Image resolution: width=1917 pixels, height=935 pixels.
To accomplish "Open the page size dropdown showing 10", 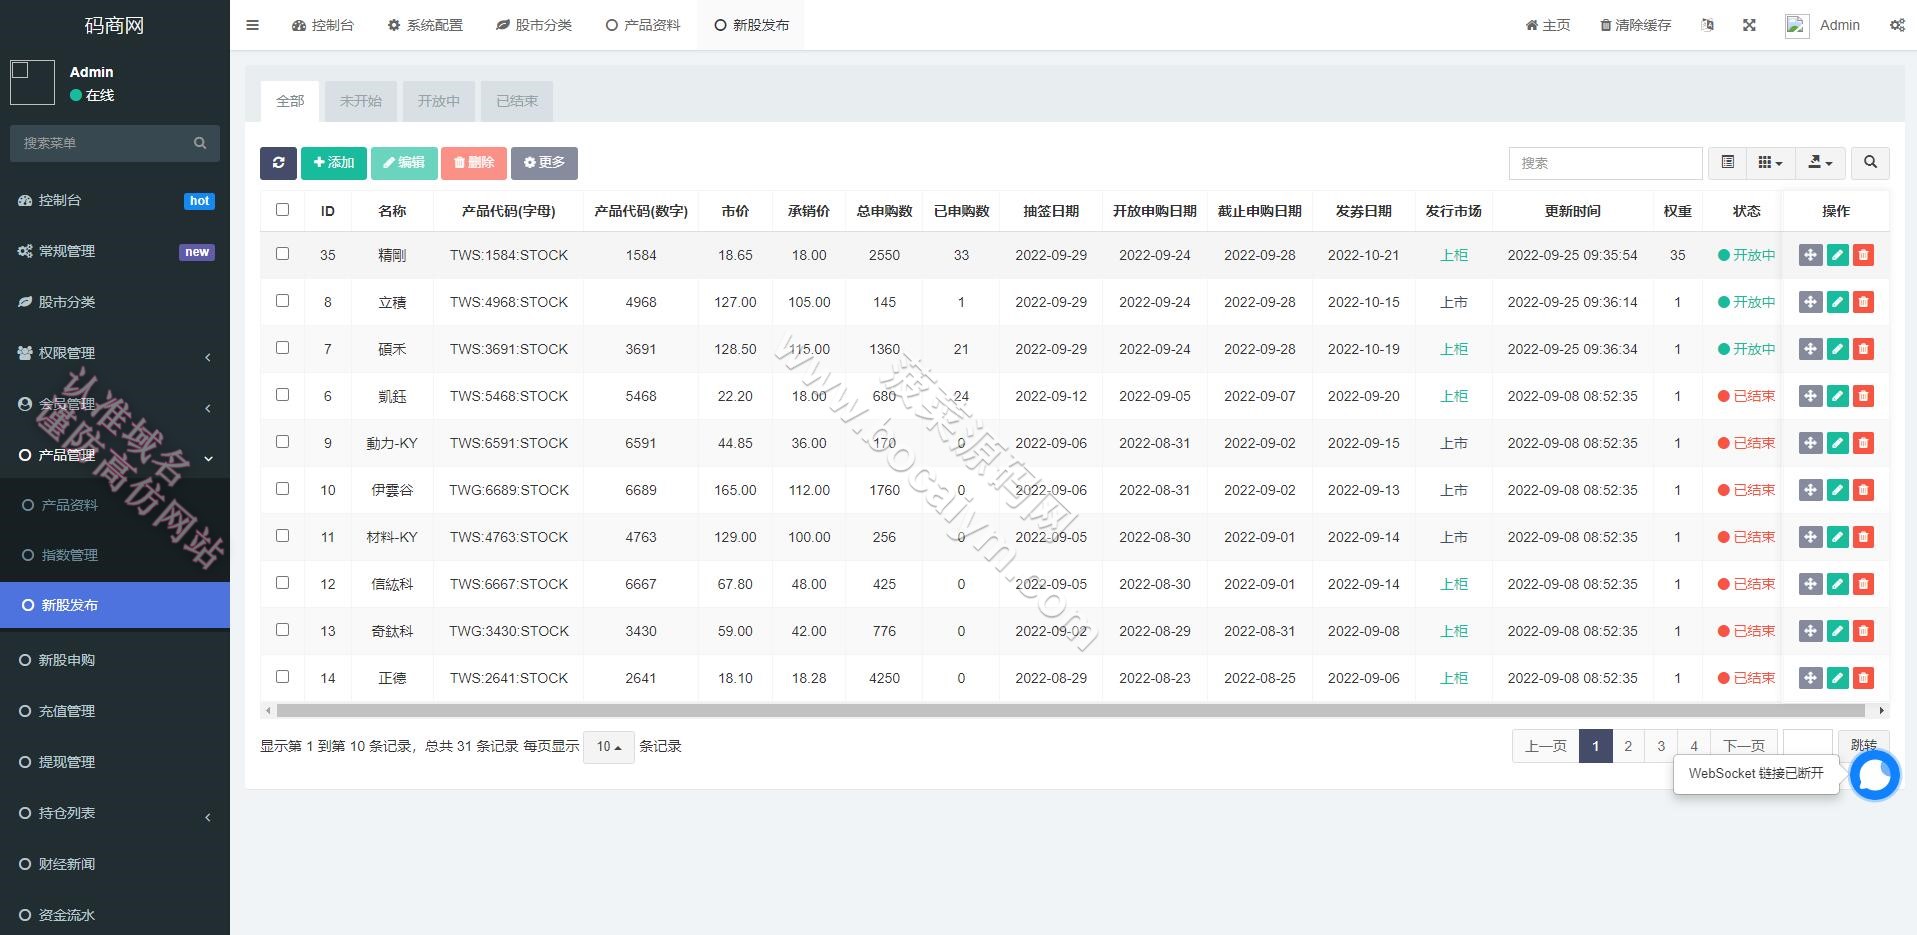I will [608, 747].
